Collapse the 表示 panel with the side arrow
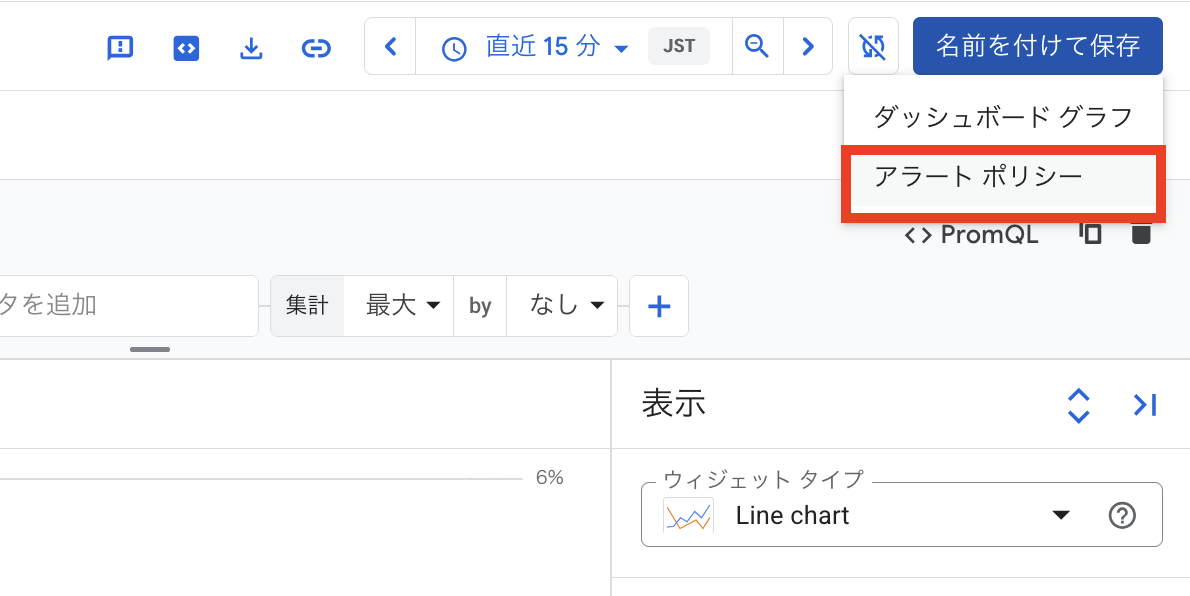This screenshot has height=596, width=1190. (x=1145, y=405)
